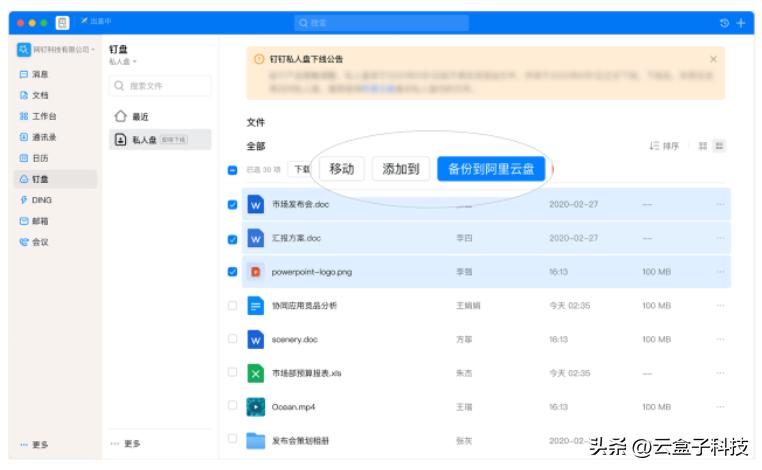Open file Ocean.mp4
Viewport: 762px width, 470px height.
[x=293, y=407]
